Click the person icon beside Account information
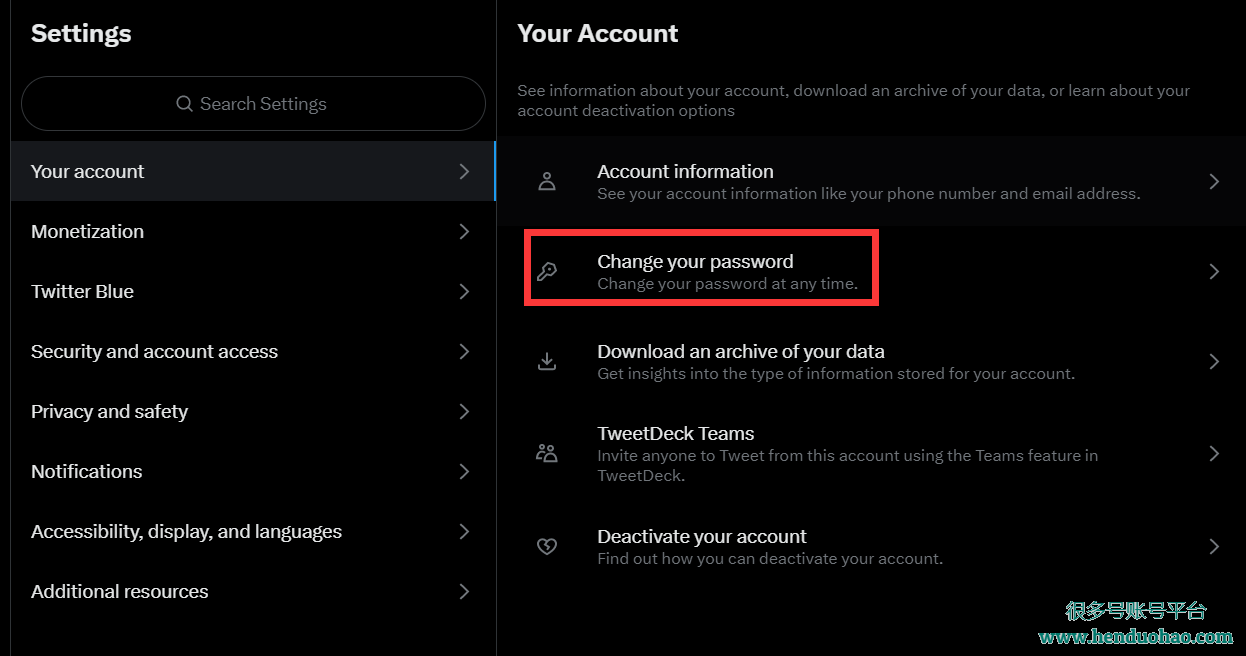Viewport: 1246px width, 656px height. (x=547, y=181)
